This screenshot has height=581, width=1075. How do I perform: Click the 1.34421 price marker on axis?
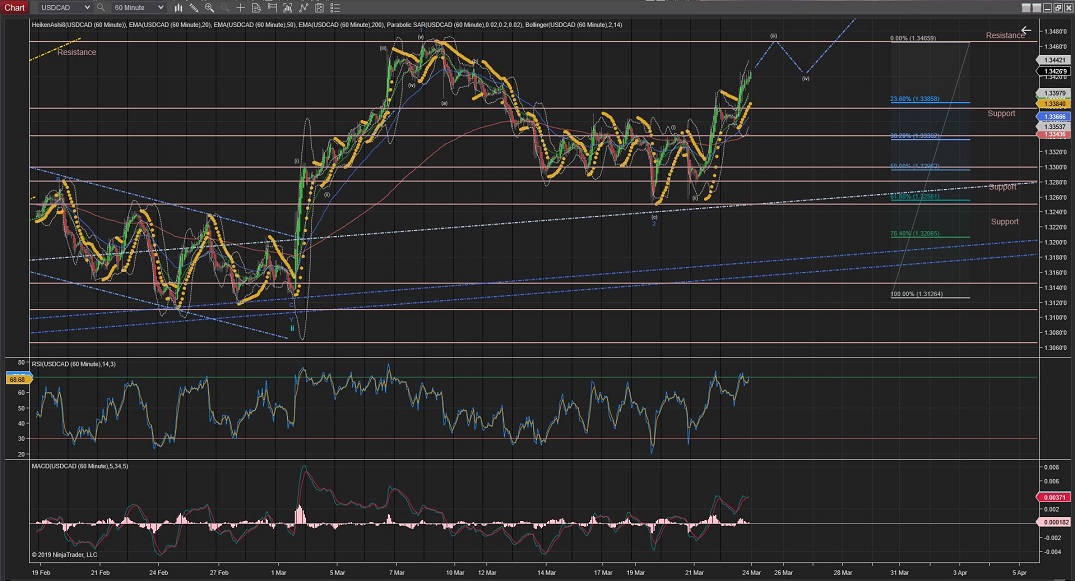(x=1053, y=60)
